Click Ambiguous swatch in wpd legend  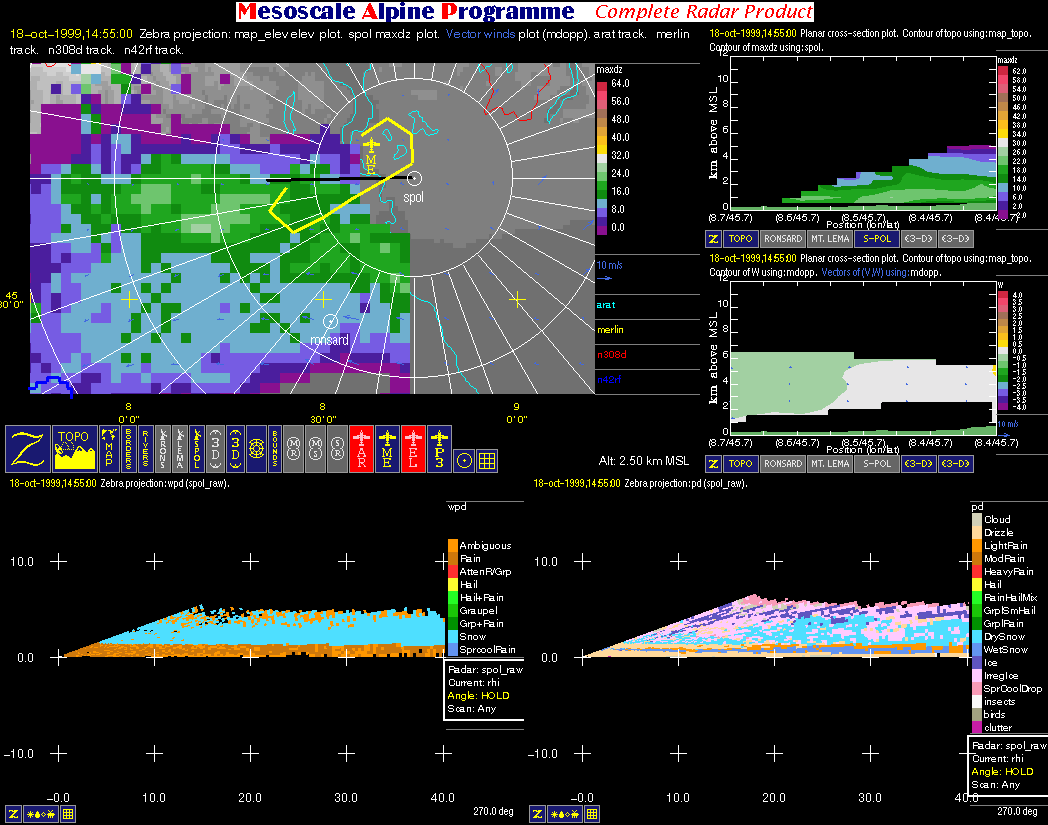(453, 546)
